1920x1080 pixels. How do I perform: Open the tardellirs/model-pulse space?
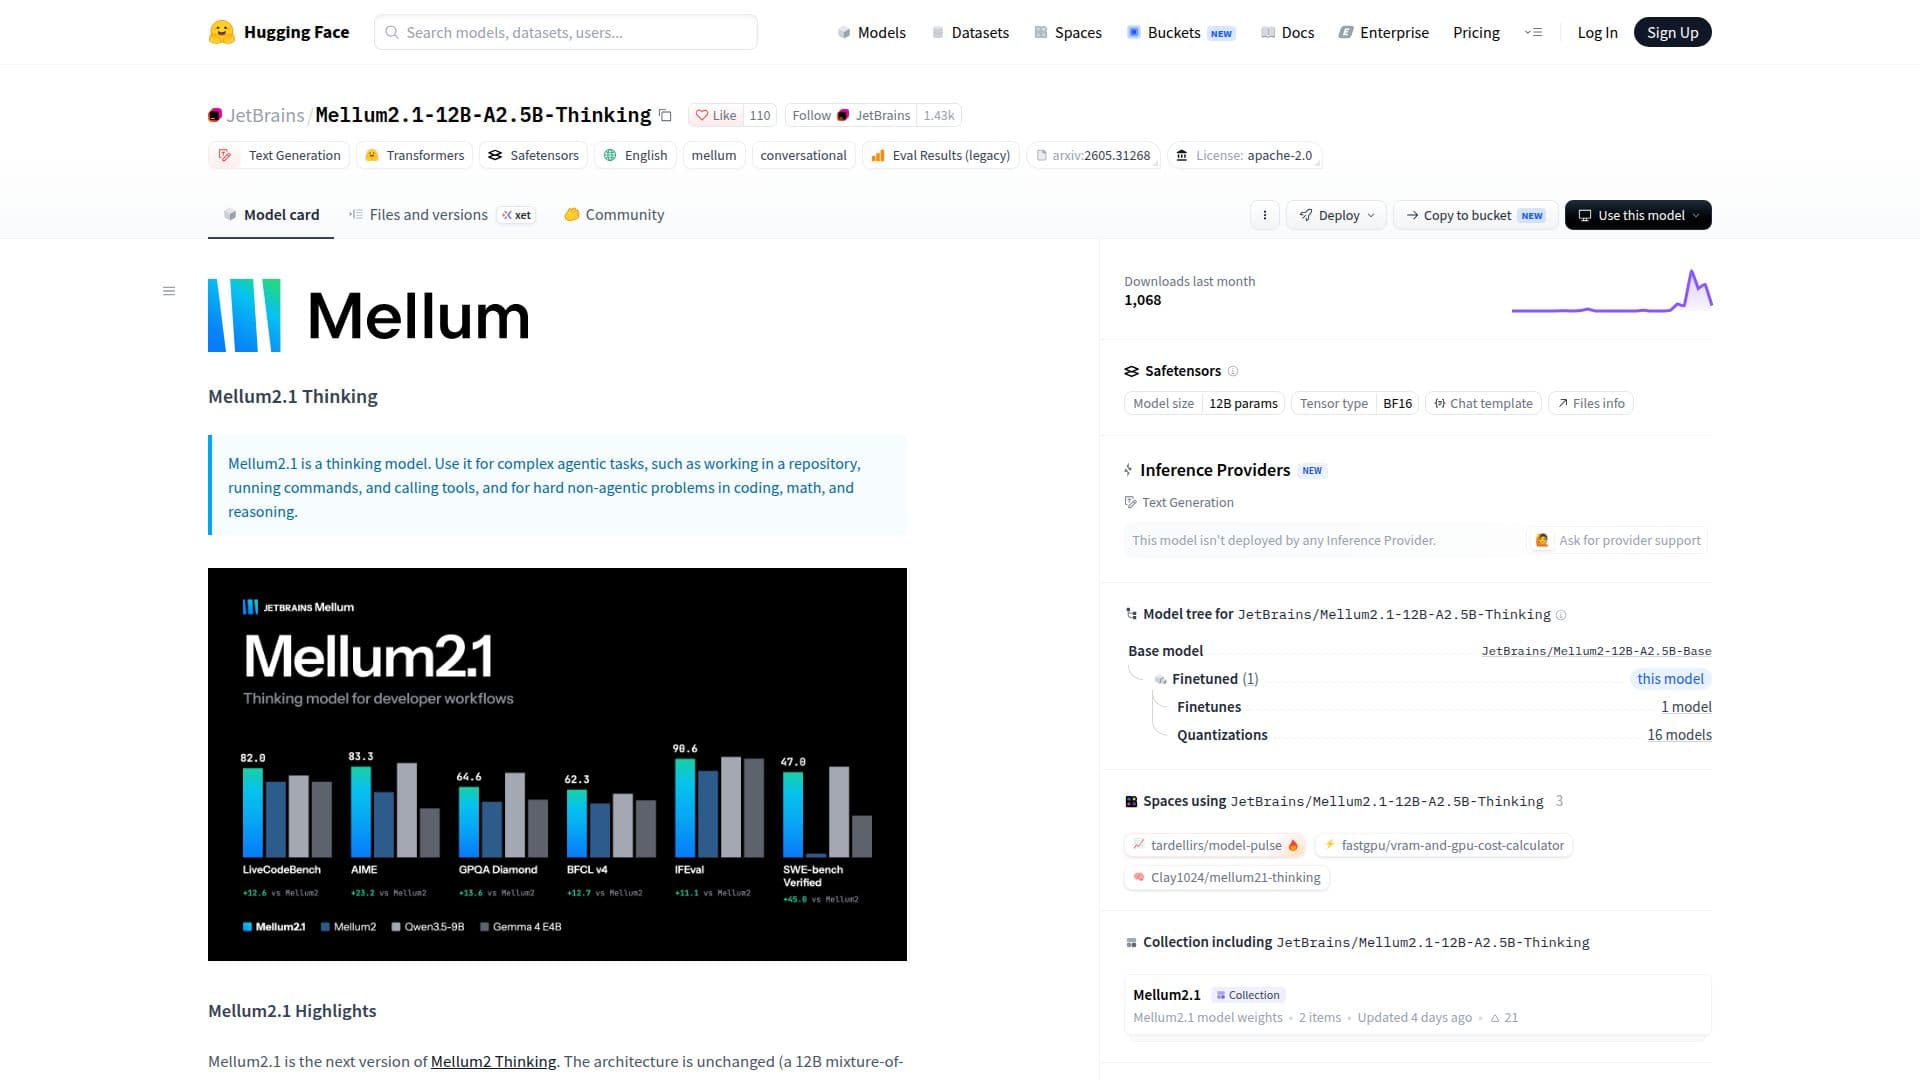point(1214,845)
